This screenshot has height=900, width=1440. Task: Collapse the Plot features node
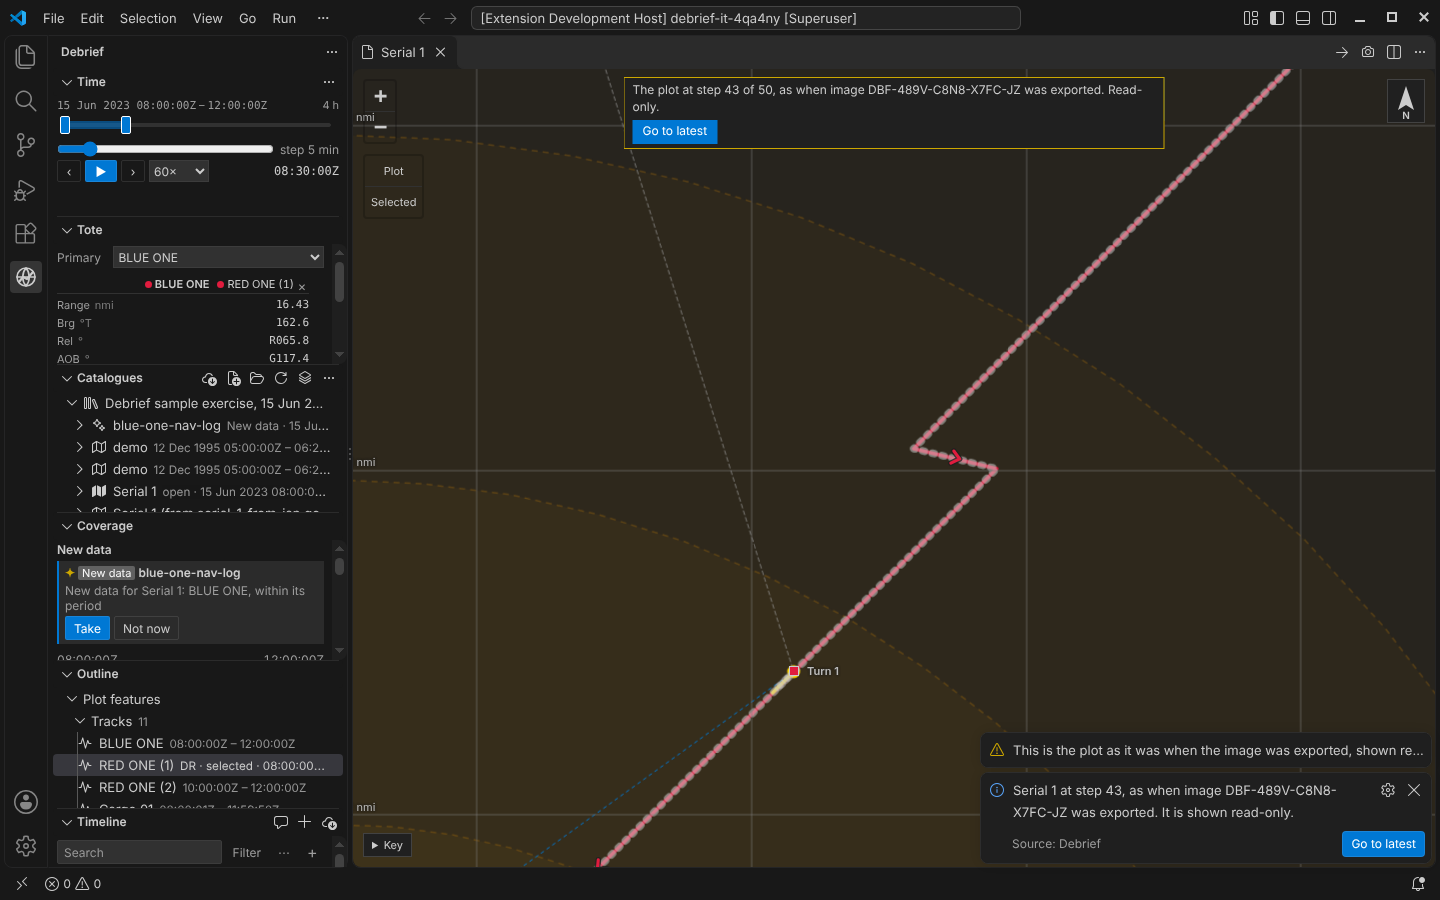(72, 700)
